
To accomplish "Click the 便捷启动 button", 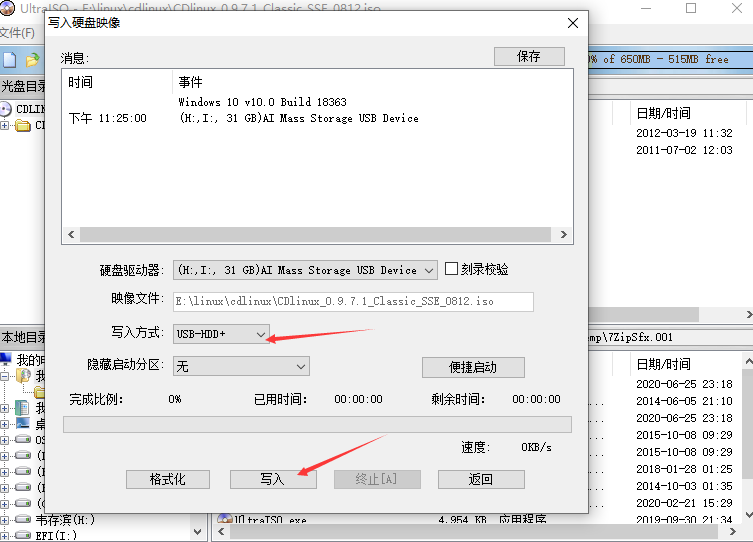I will click(473, 367).
